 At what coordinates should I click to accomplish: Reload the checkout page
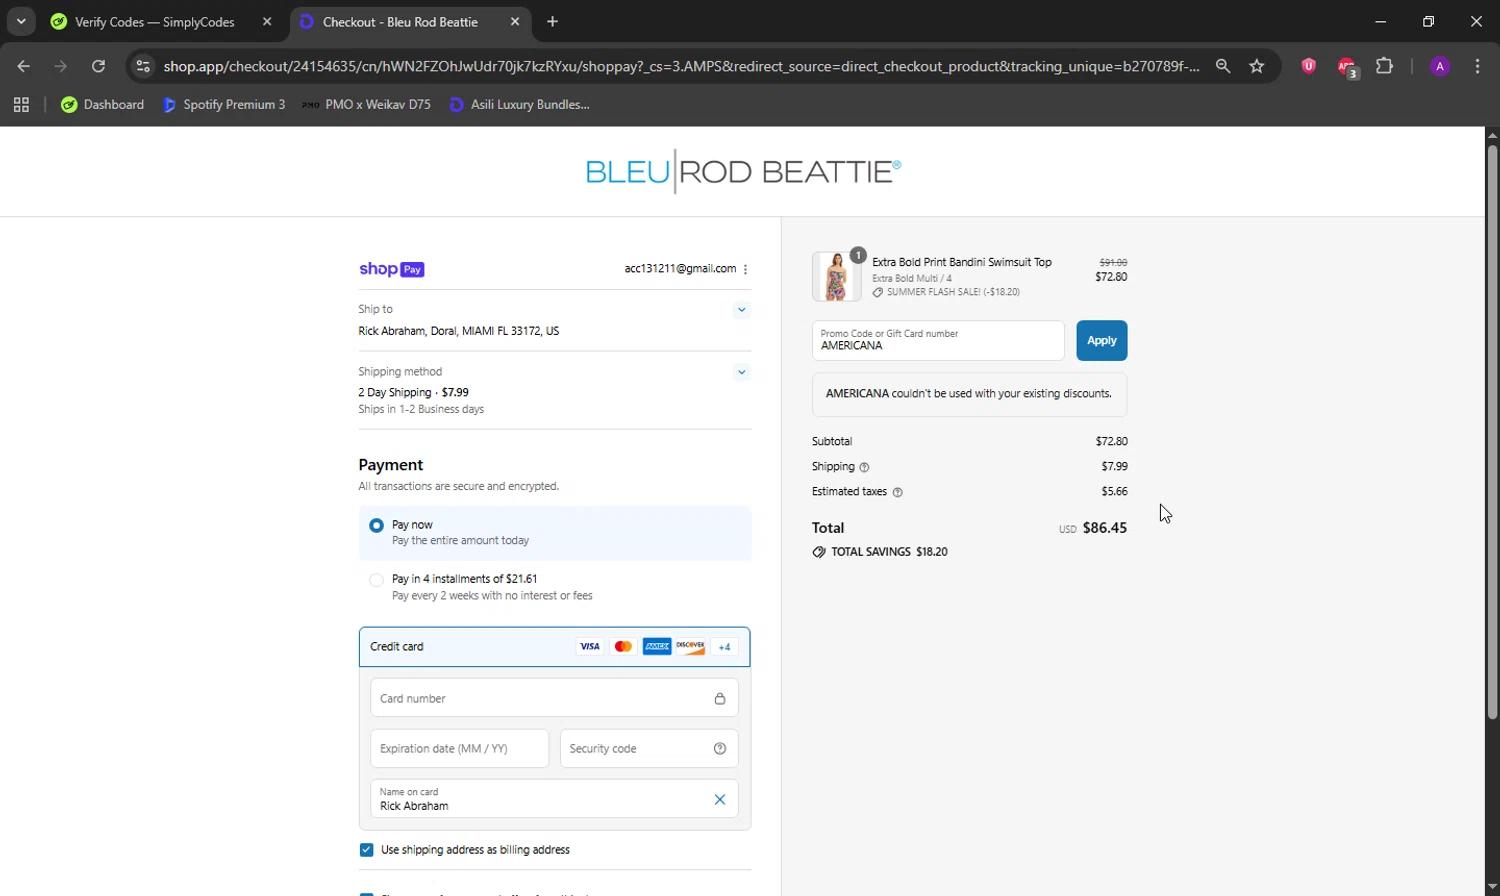98,66
